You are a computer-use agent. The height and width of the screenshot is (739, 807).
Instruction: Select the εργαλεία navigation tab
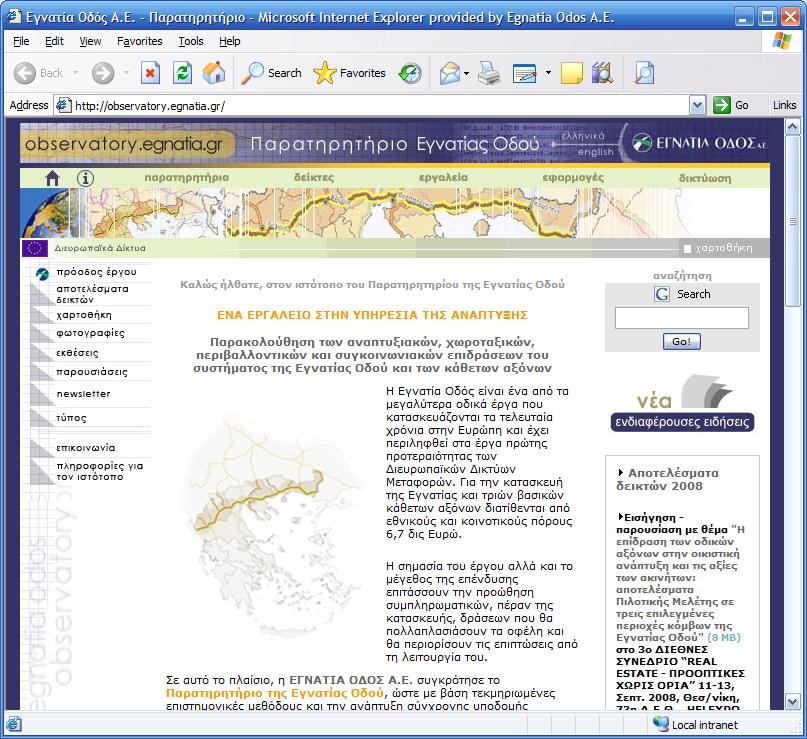pos(443,178)
